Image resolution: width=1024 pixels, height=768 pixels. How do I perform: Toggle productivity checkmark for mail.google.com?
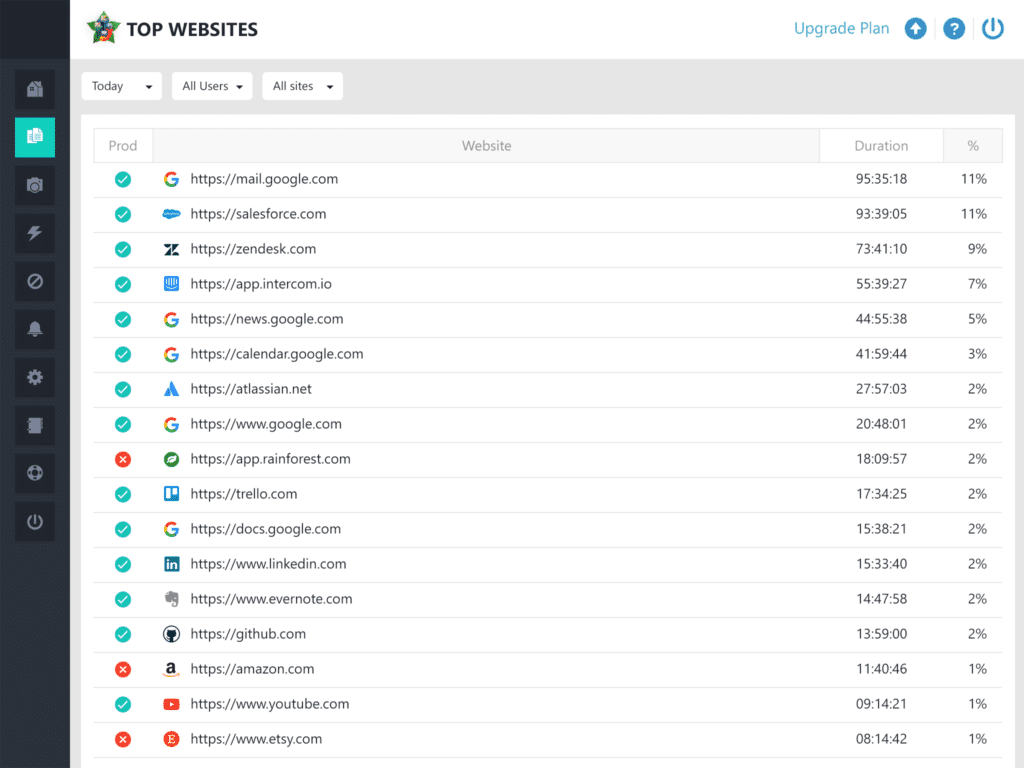pyautogui.click(x=123, y=179)
